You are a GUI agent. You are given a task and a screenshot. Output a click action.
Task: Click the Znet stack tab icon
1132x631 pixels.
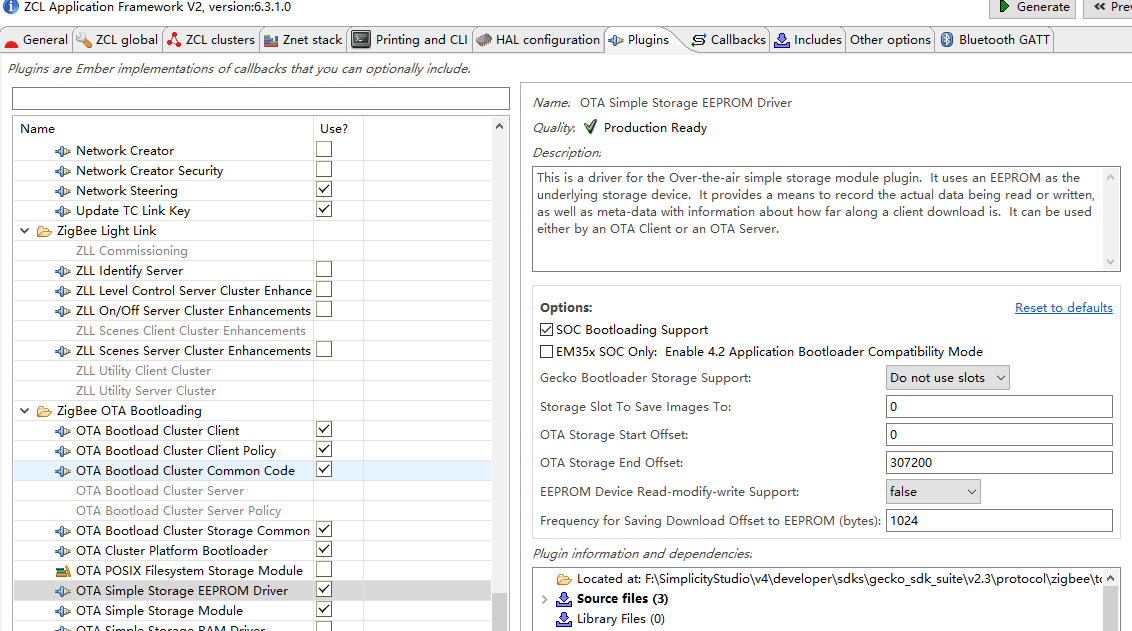(270, 40)
